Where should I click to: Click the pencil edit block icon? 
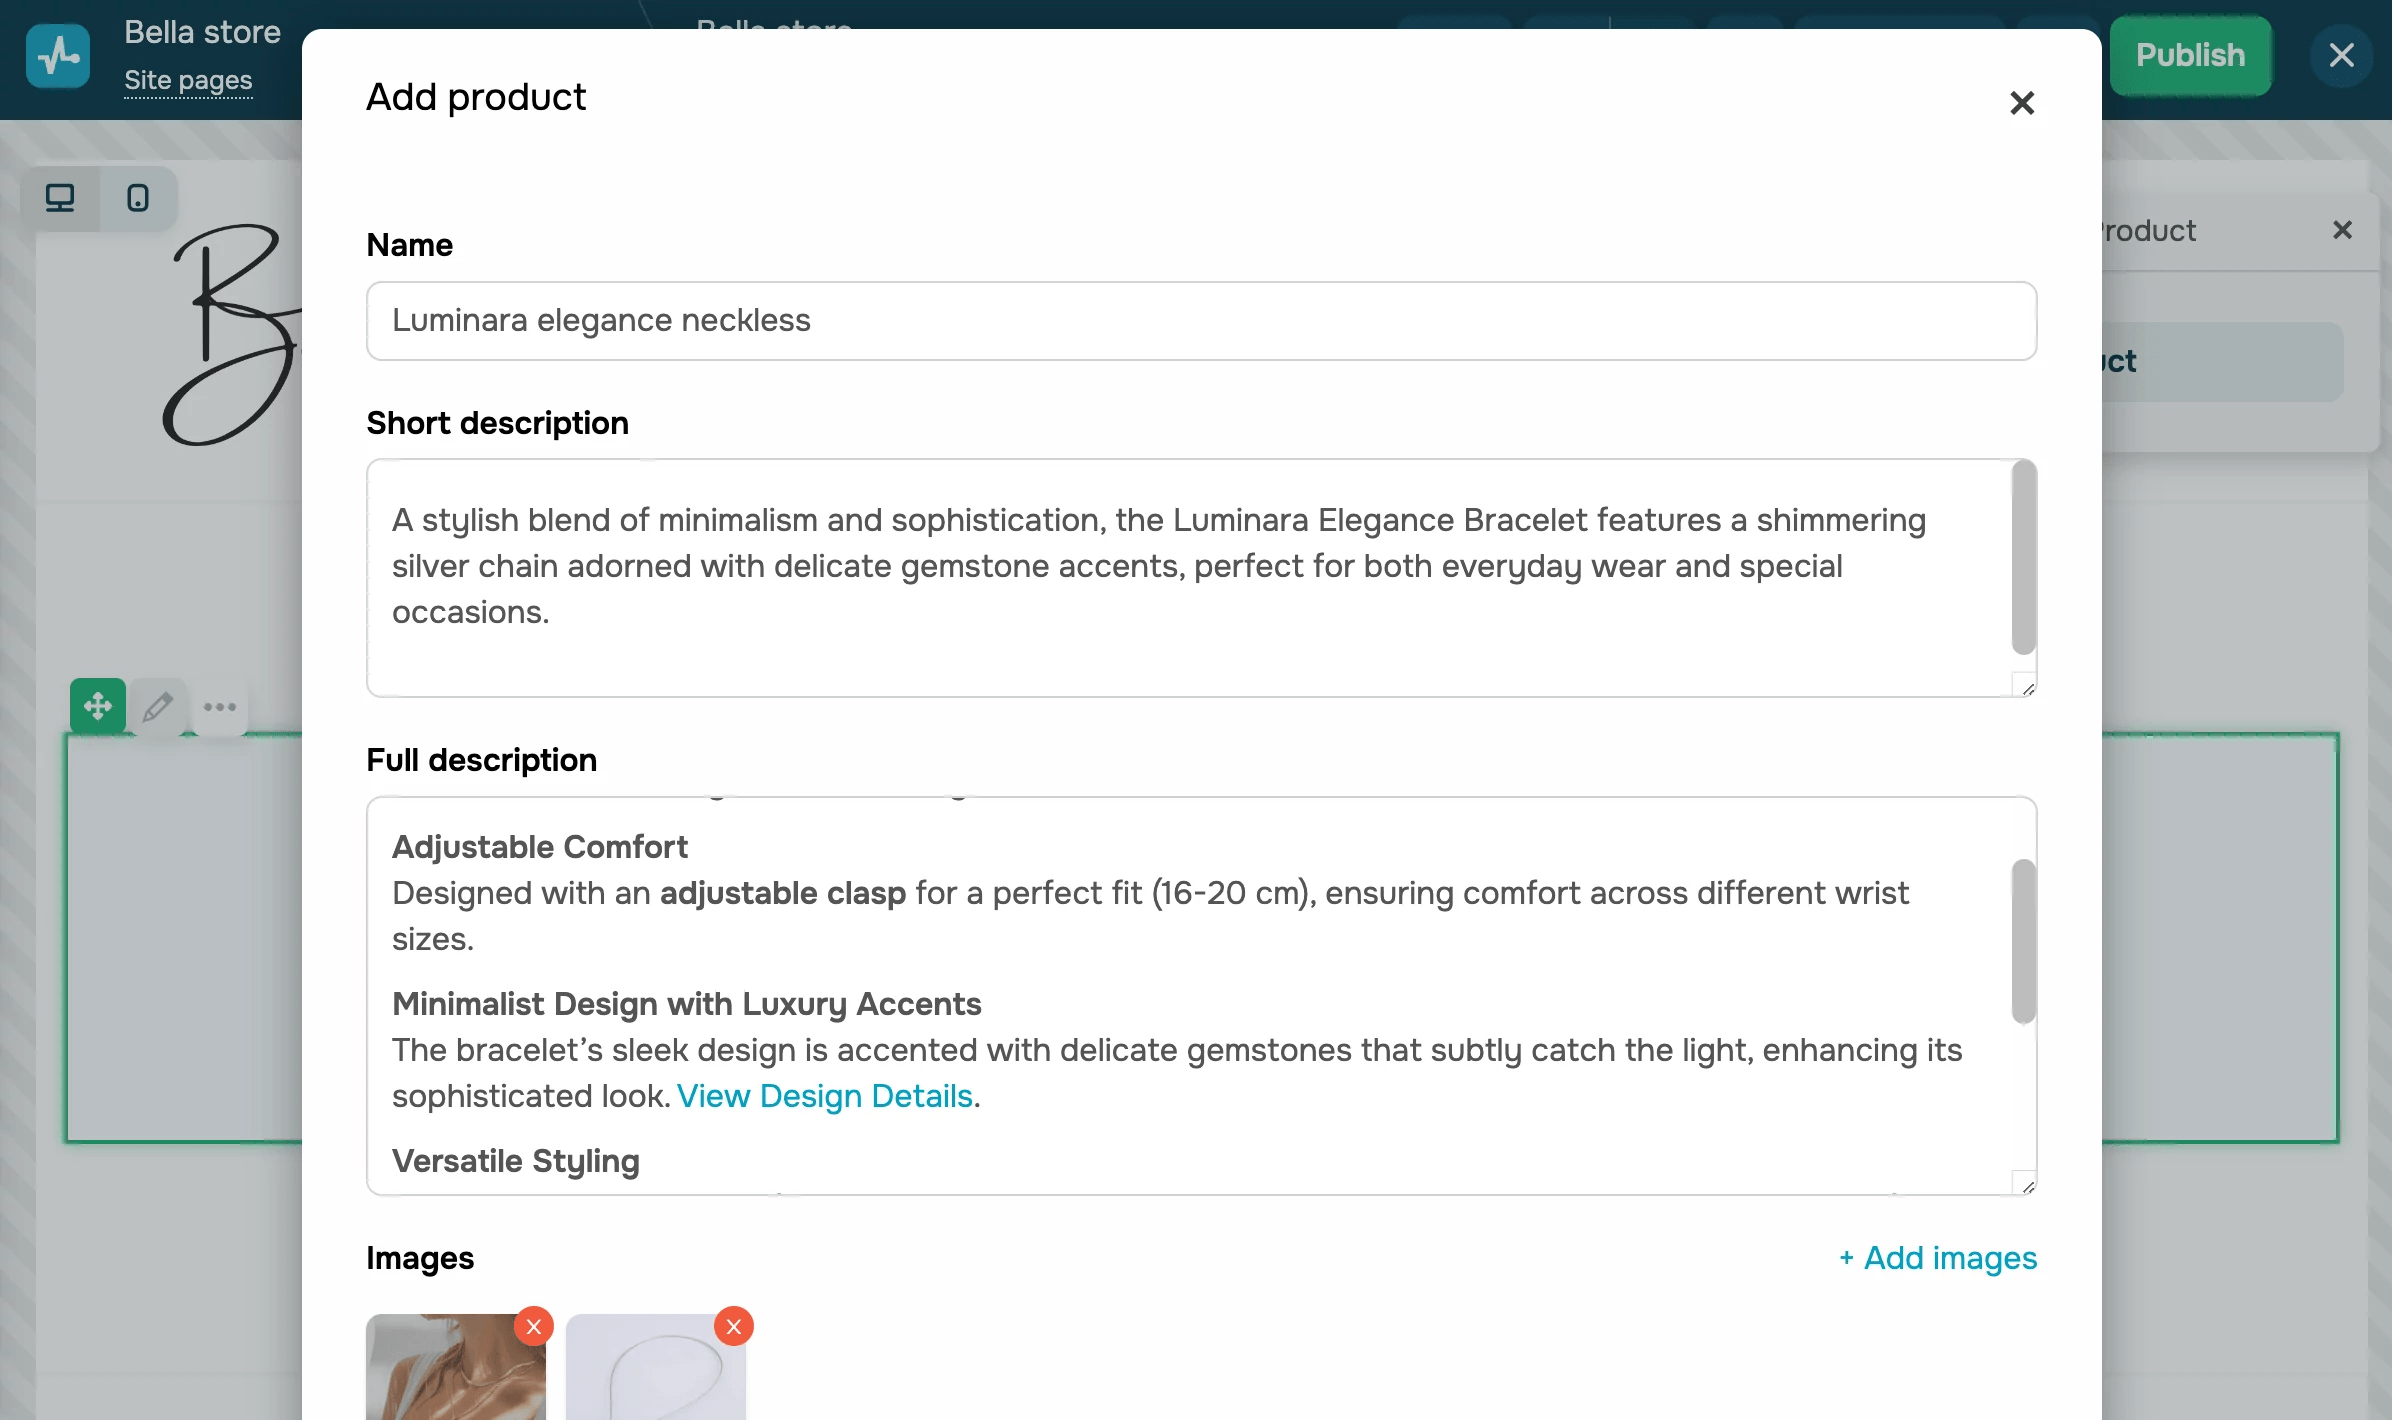(158, 706)
